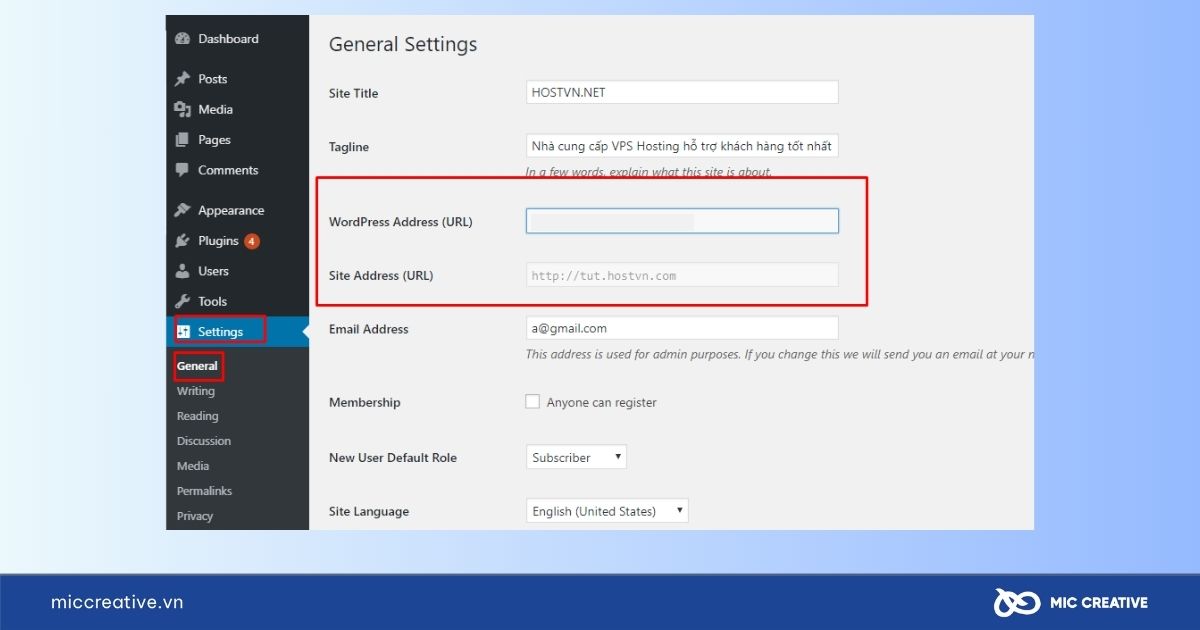
Task: Click the Comments speech bubble icon
Action: pos(182,170)
